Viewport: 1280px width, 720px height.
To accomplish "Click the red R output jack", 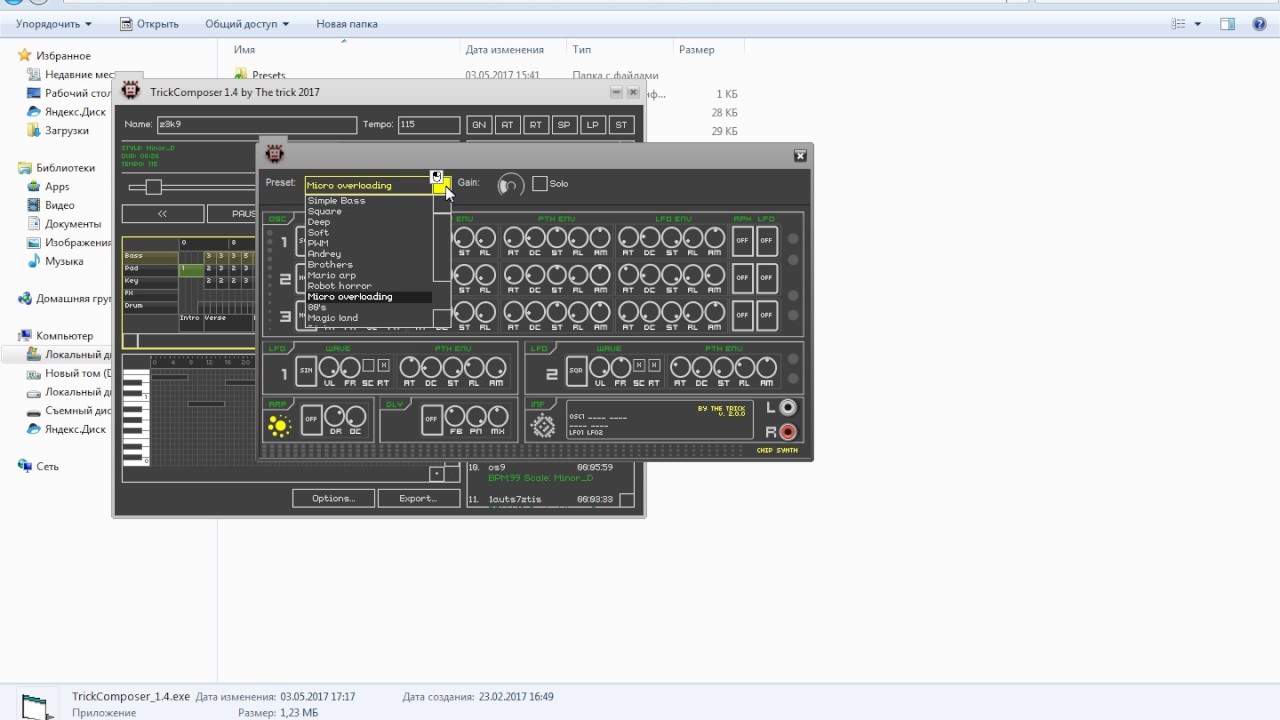I will click(x=788, y=432).
